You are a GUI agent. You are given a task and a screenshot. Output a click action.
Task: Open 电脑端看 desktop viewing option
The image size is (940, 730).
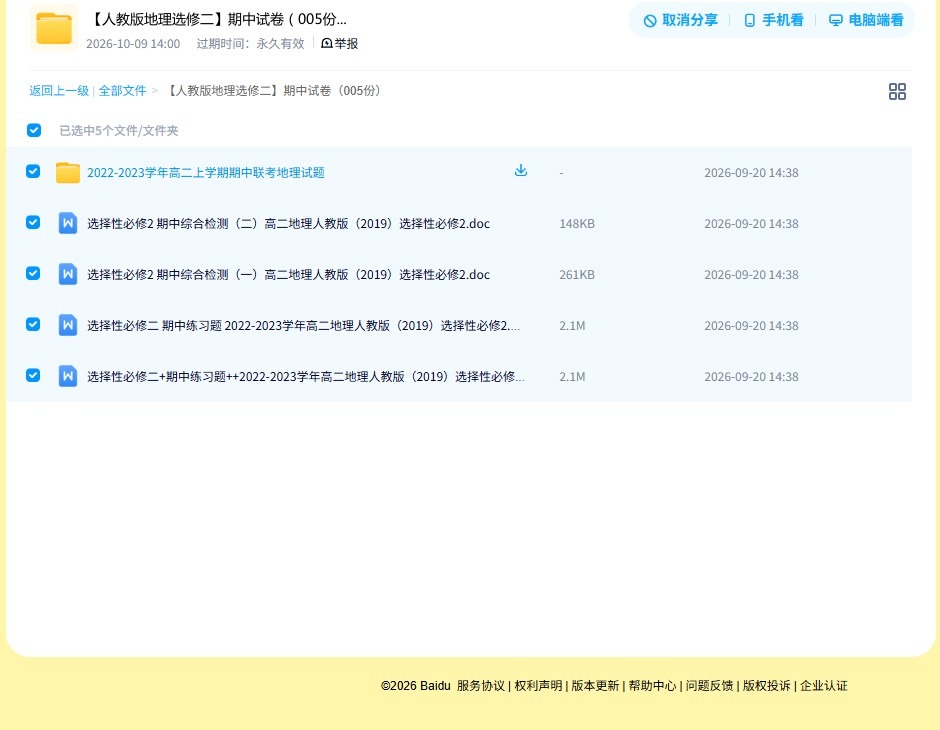[x=866, y=20]
